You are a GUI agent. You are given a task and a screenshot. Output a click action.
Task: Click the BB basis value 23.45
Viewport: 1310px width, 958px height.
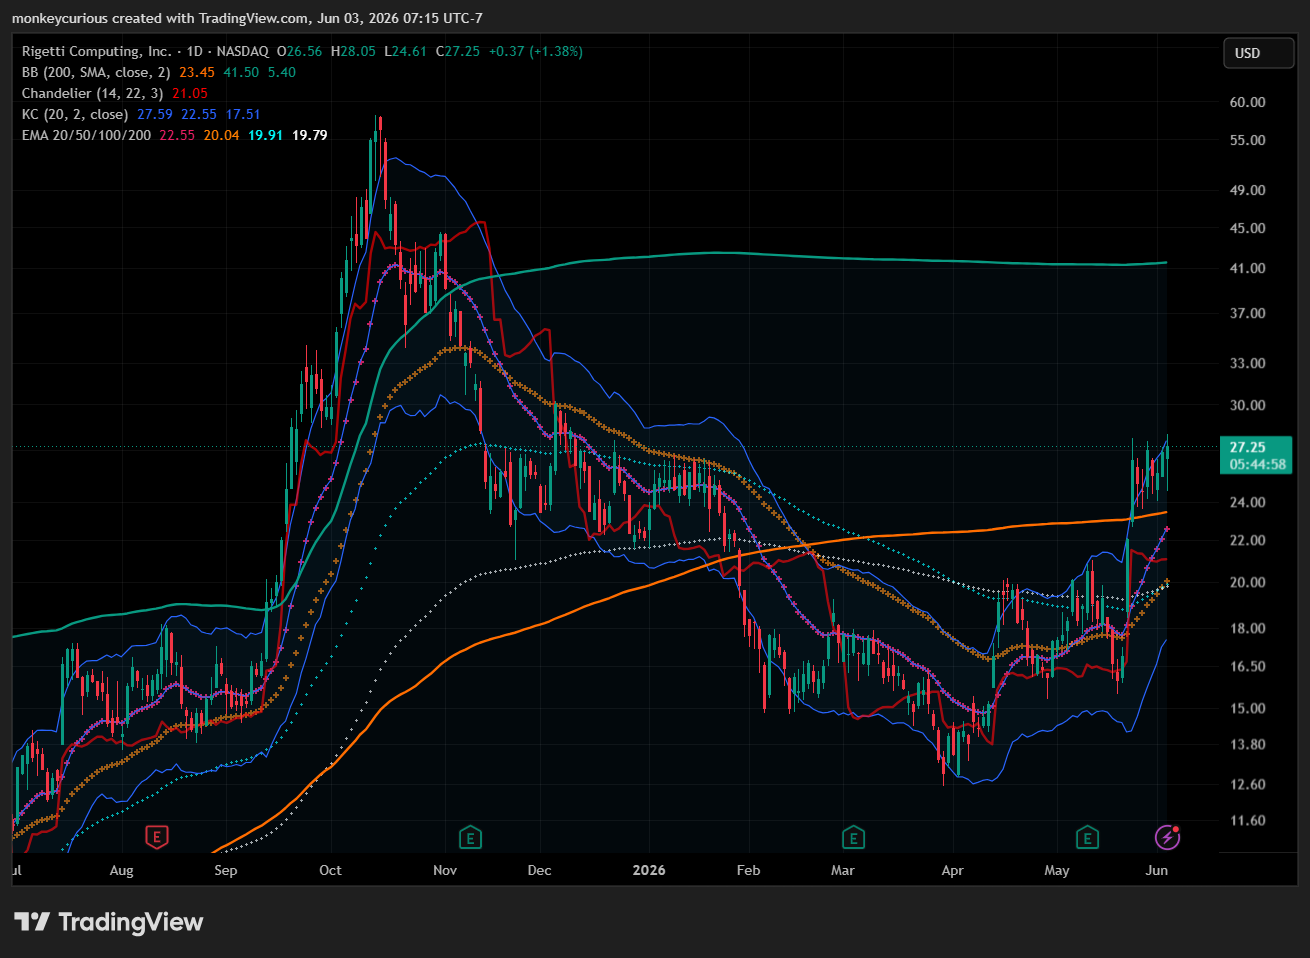(197, 72)
